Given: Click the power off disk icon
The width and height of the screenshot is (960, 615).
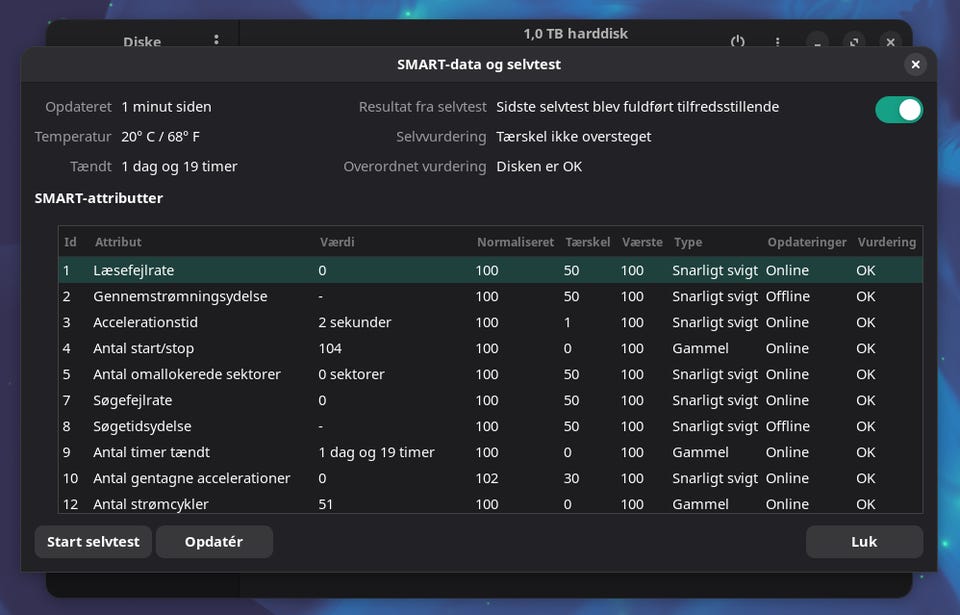Looking at the screenshot, I should (x=738, y=42).
